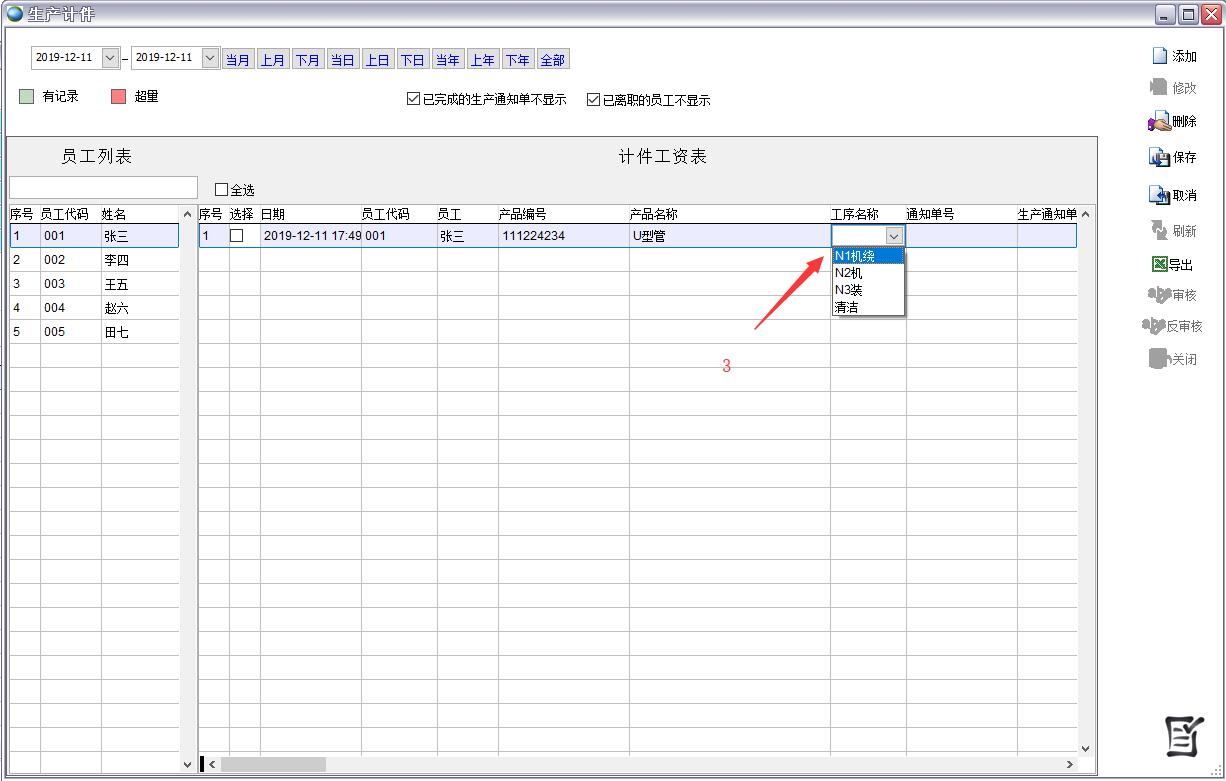1226x781 pixels.
Task: Click the notepad icon at bottom right
Action: [x=1184, y=737]
